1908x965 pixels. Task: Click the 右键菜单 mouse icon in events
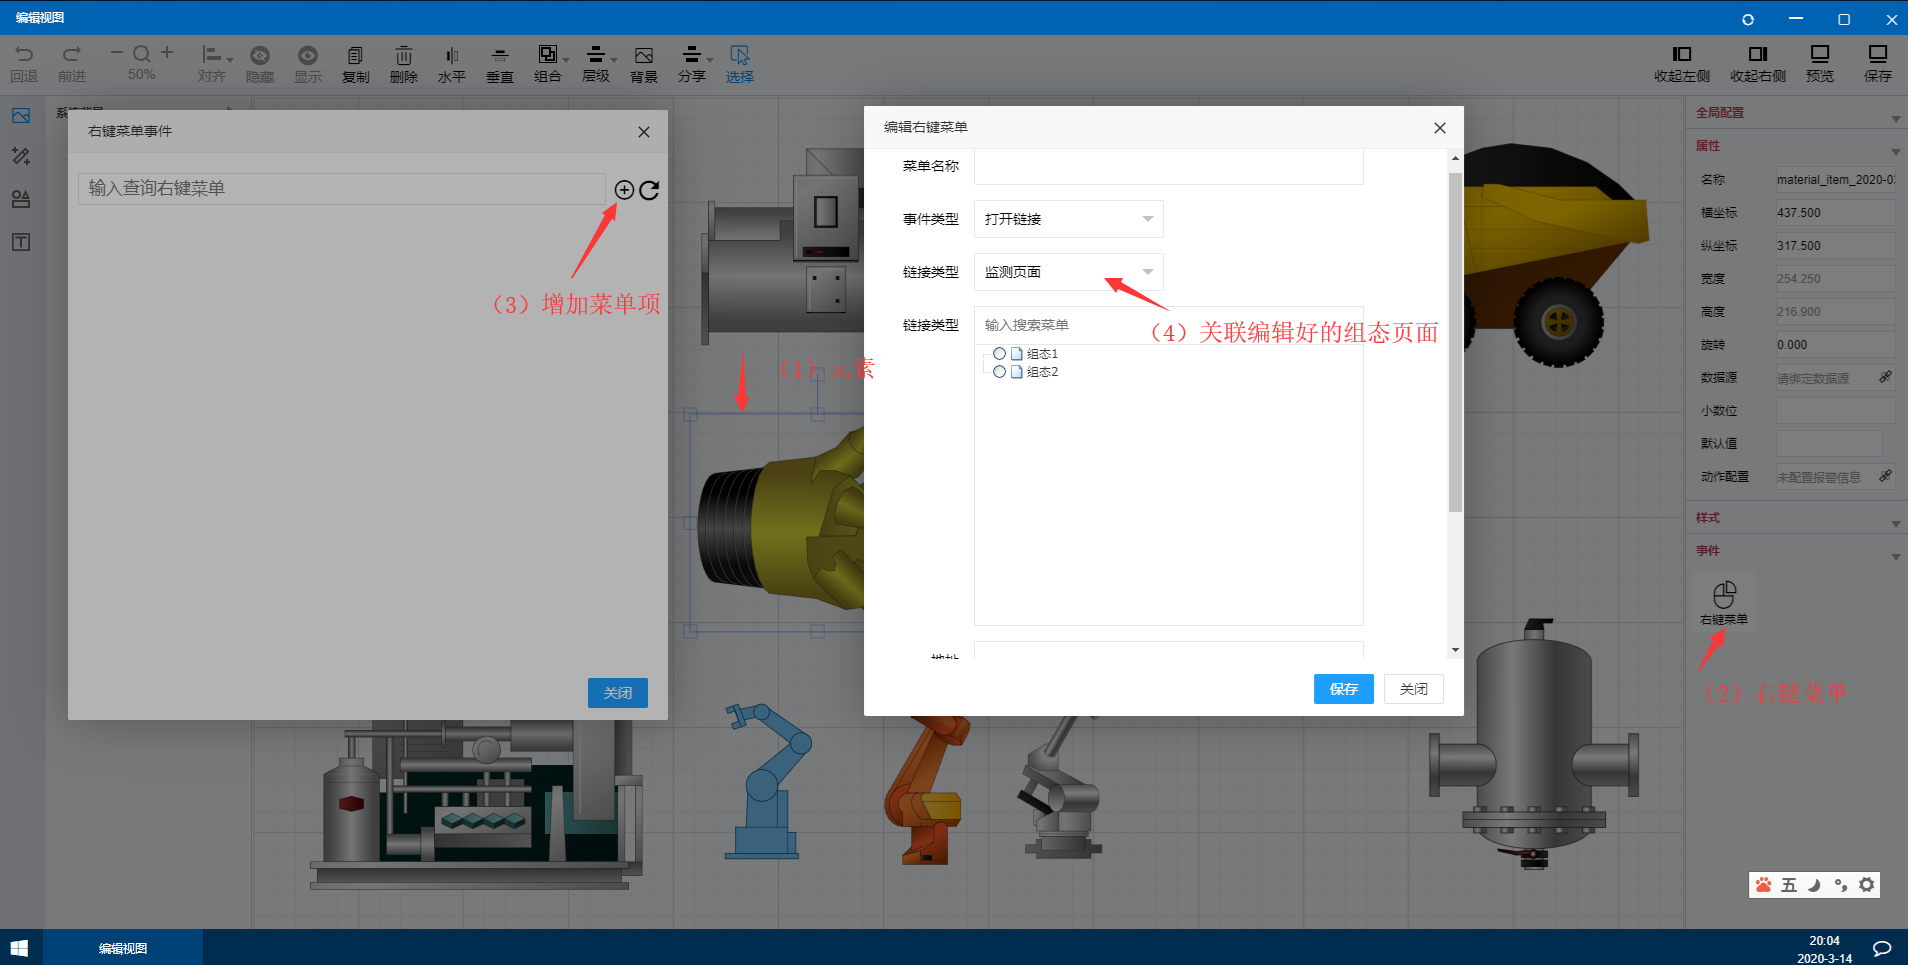tap(1724, 595)
